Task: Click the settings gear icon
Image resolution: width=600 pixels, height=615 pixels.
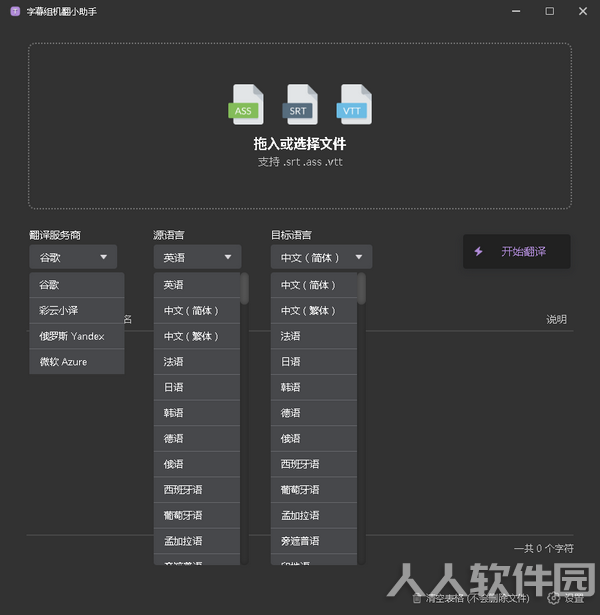Action: (x=553, y=598)
